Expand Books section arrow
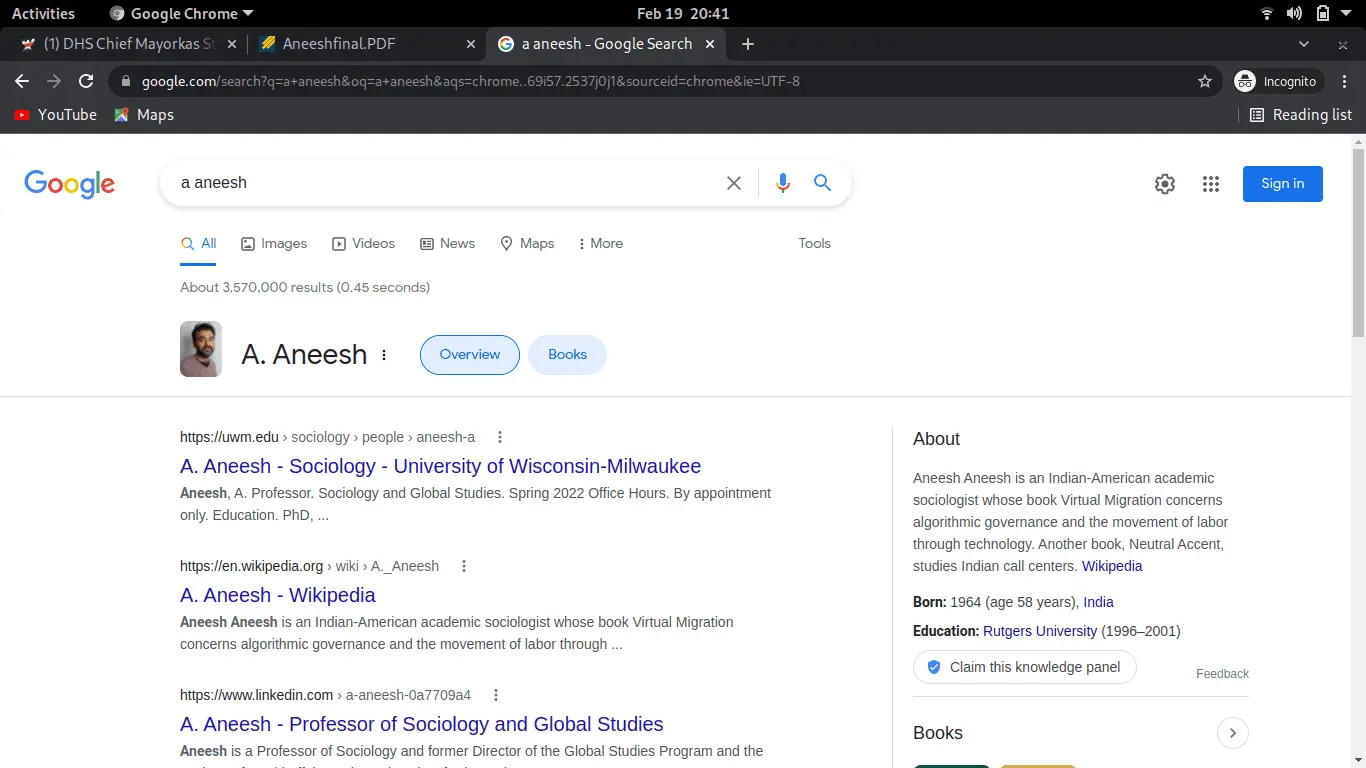The image size is (1366, 768). [x=1233, y=733]
